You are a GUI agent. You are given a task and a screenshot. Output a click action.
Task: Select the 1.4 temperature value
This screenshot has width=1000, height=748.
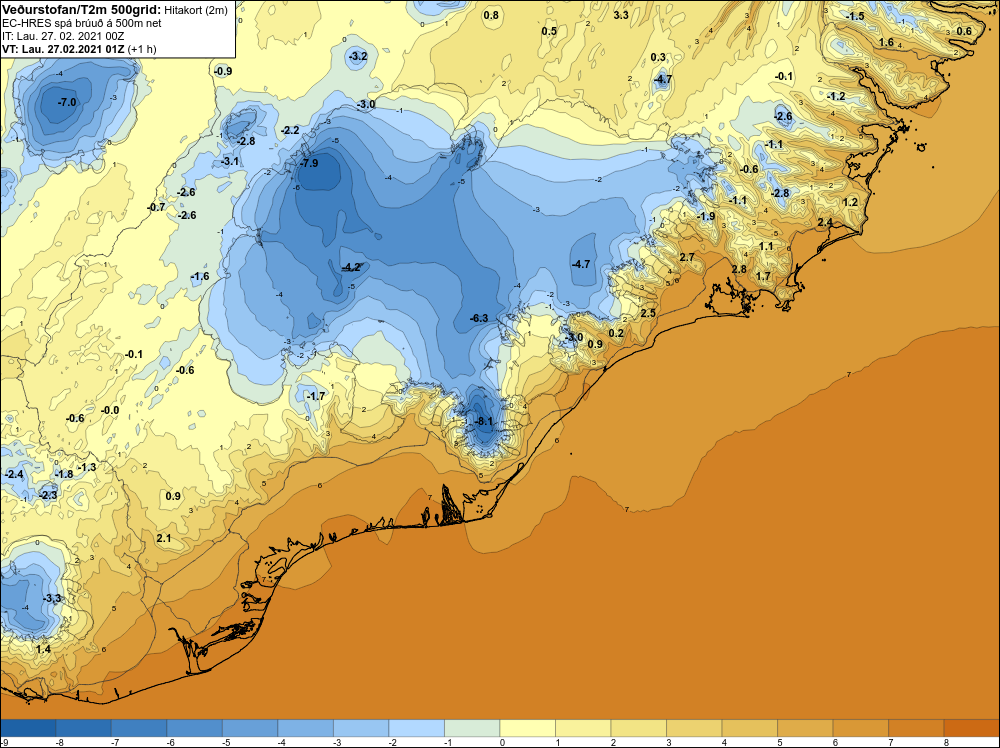pos(43,650)
